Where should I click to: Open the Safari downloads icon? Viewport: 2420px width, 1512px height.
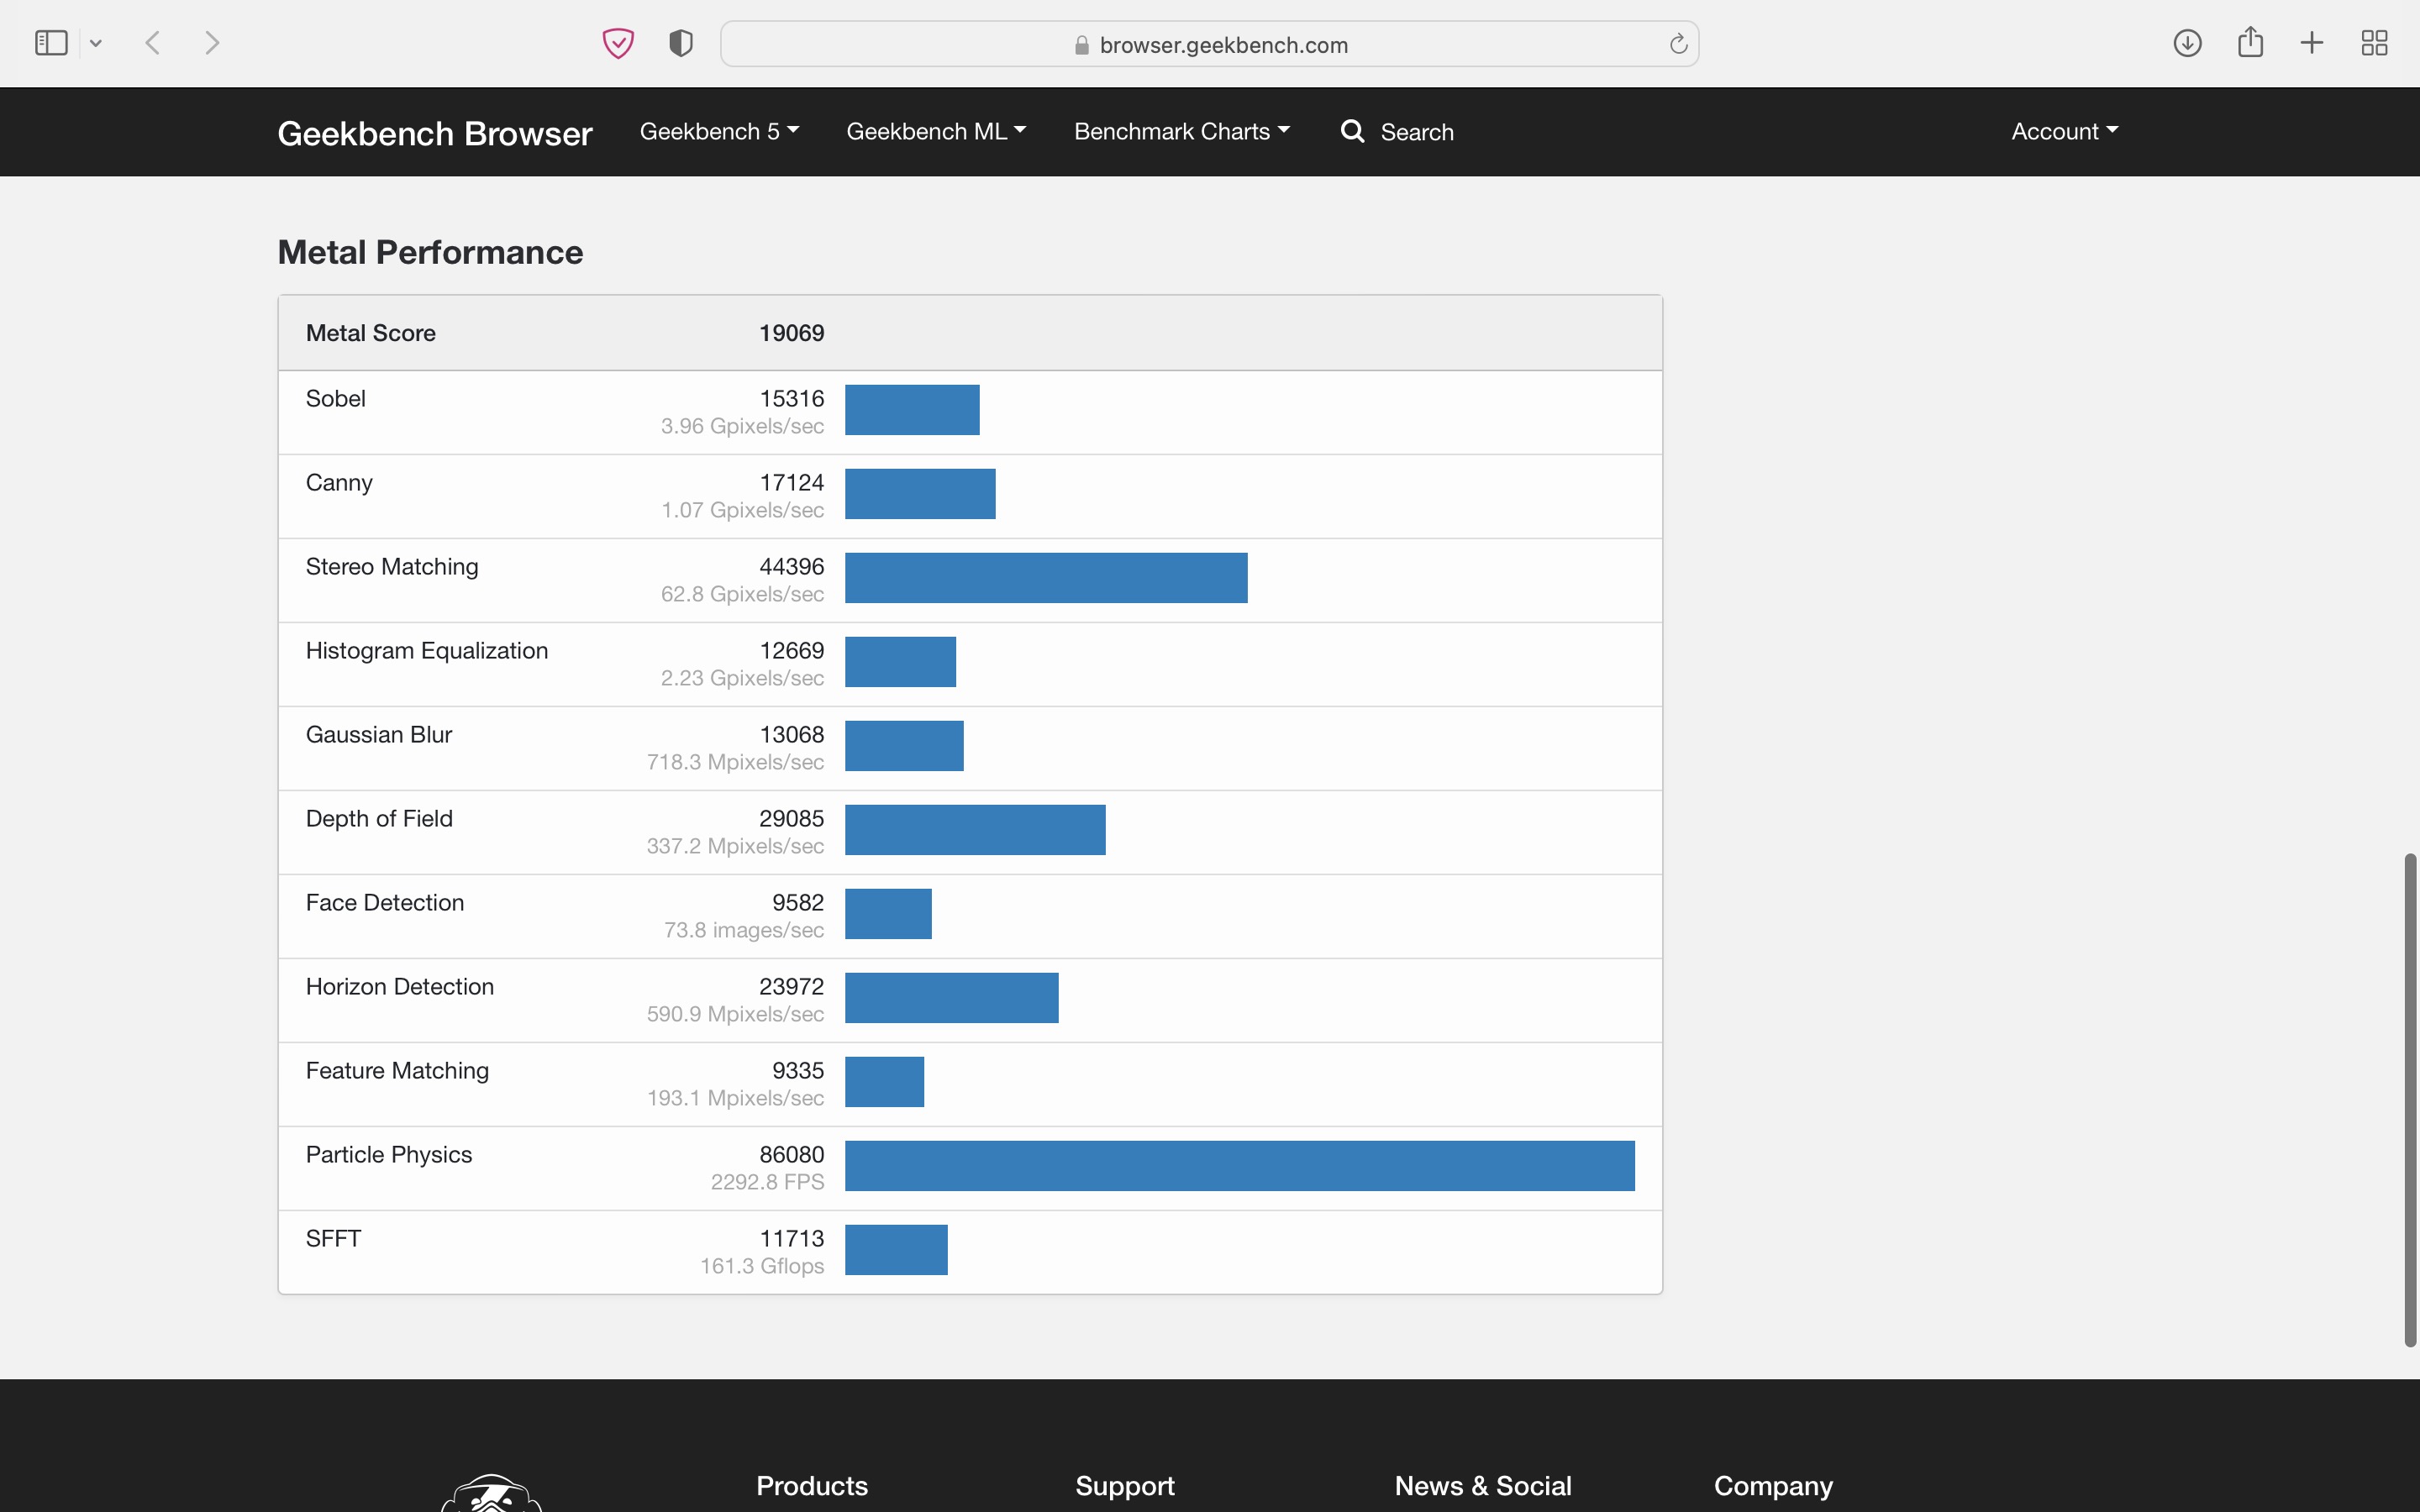[x=2187, y=43]
